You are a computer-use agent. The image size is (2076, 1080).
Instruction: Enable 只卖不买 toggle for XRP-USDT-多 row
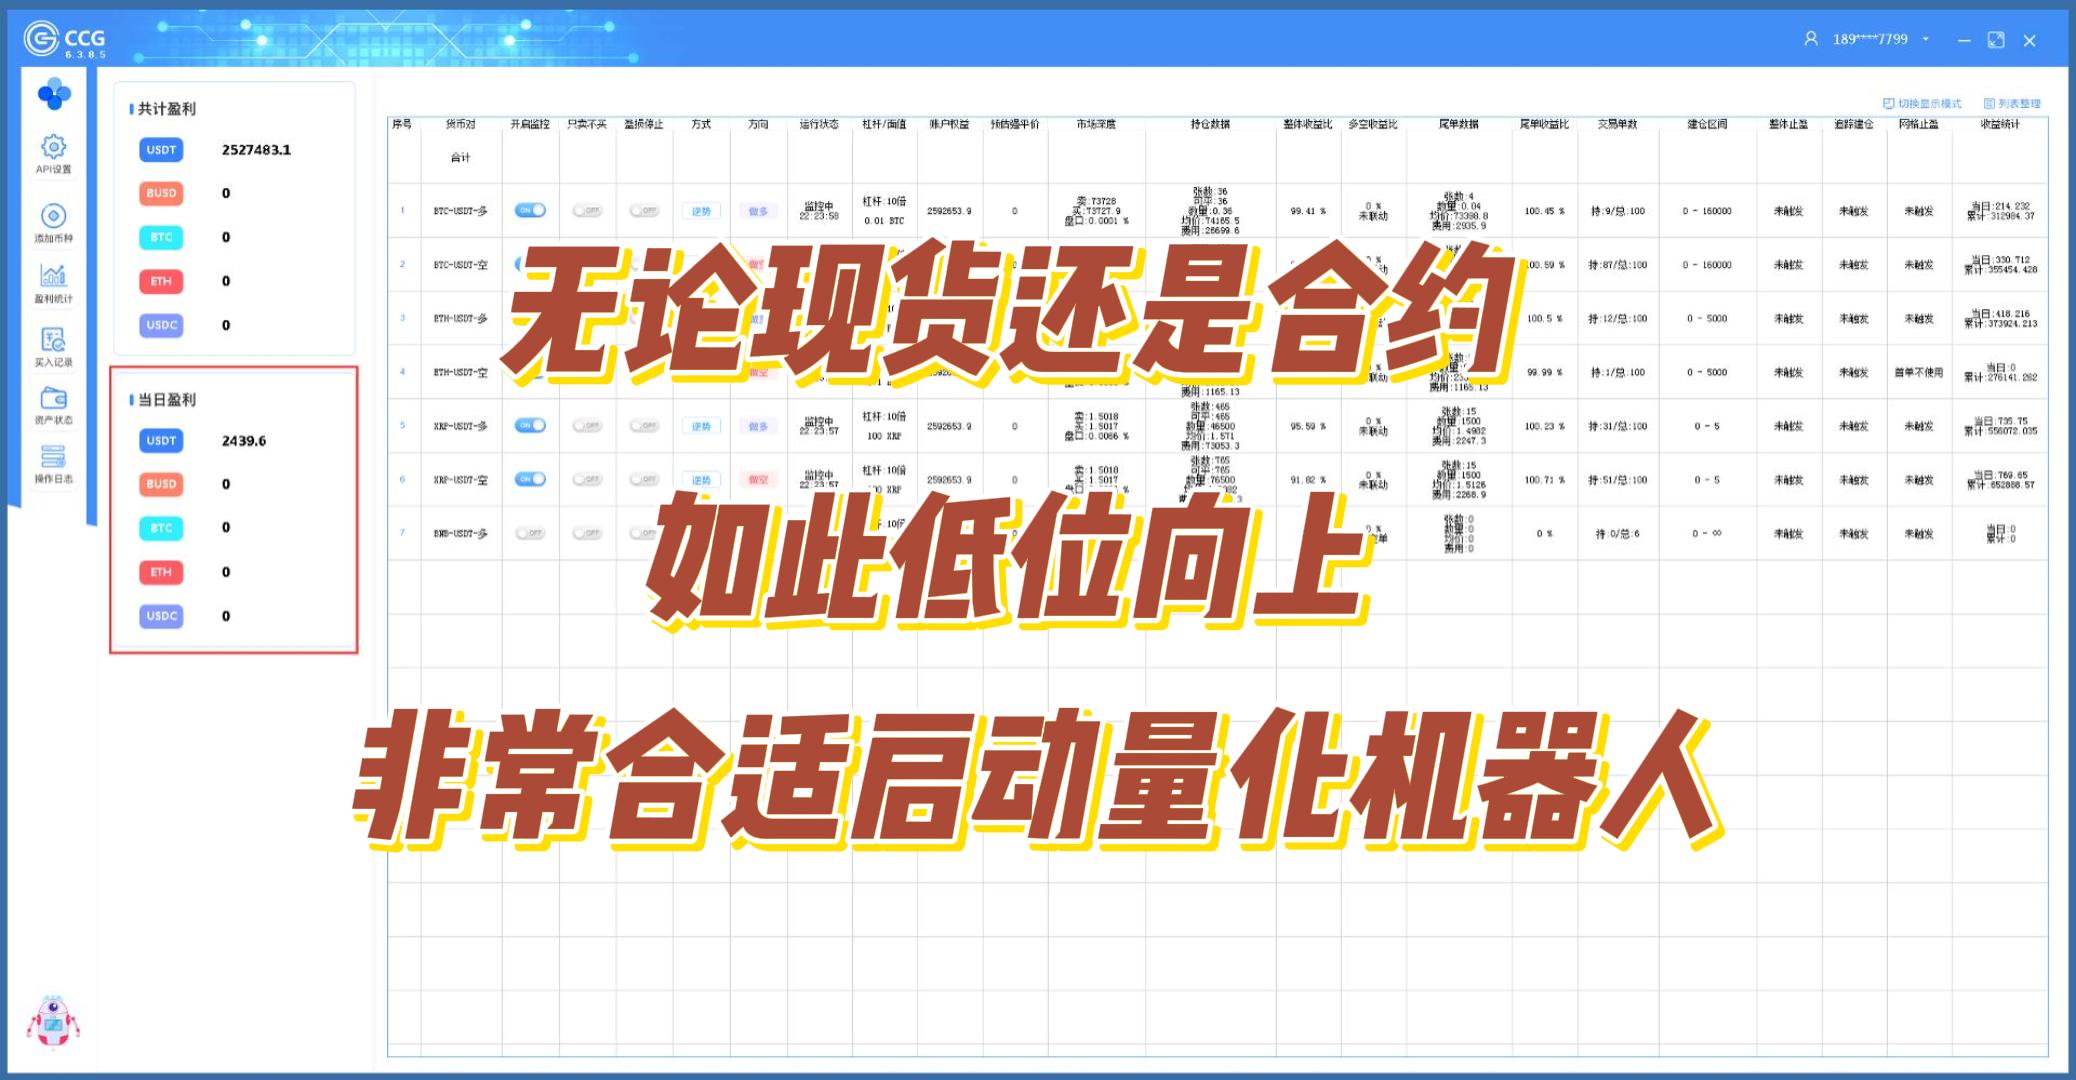587,426
